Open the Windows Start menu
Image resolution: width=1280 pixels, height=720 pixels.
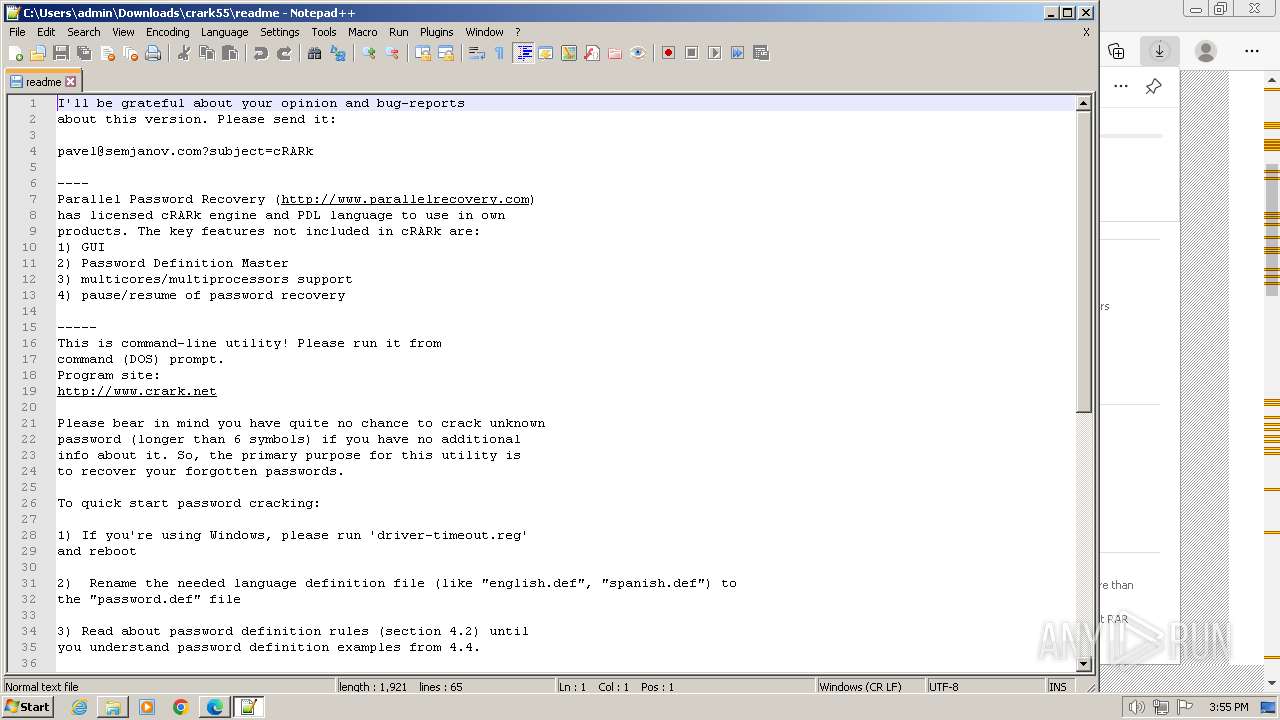tap(27, 707)
